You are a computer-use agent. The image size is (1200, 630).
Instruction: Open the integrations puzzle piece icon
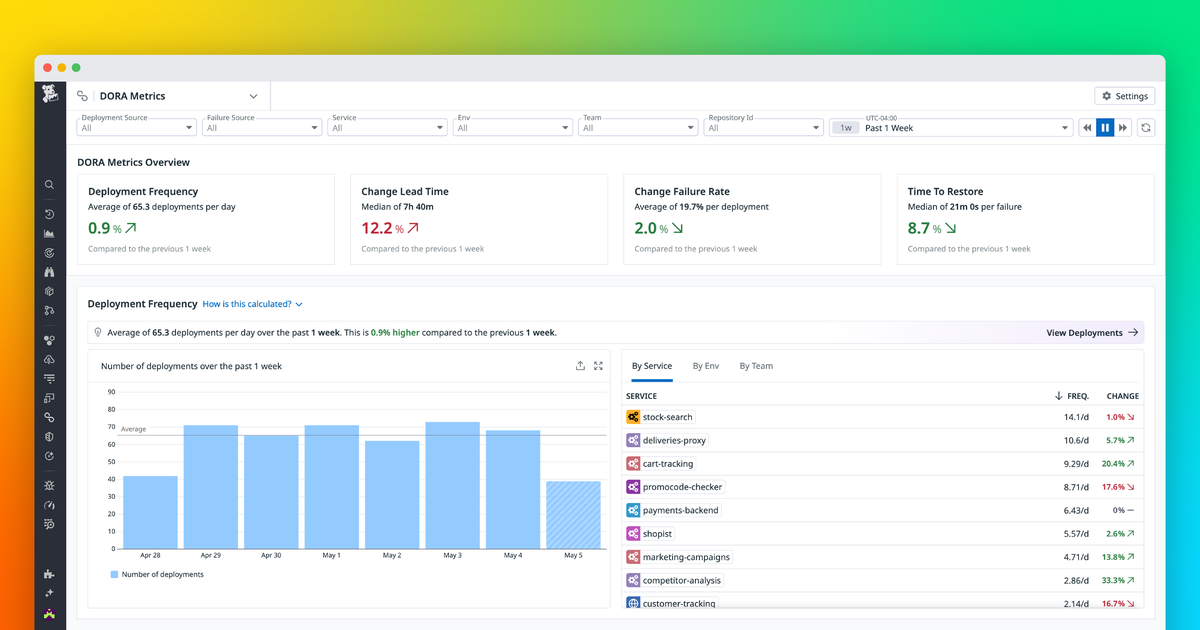coord(49,574)
